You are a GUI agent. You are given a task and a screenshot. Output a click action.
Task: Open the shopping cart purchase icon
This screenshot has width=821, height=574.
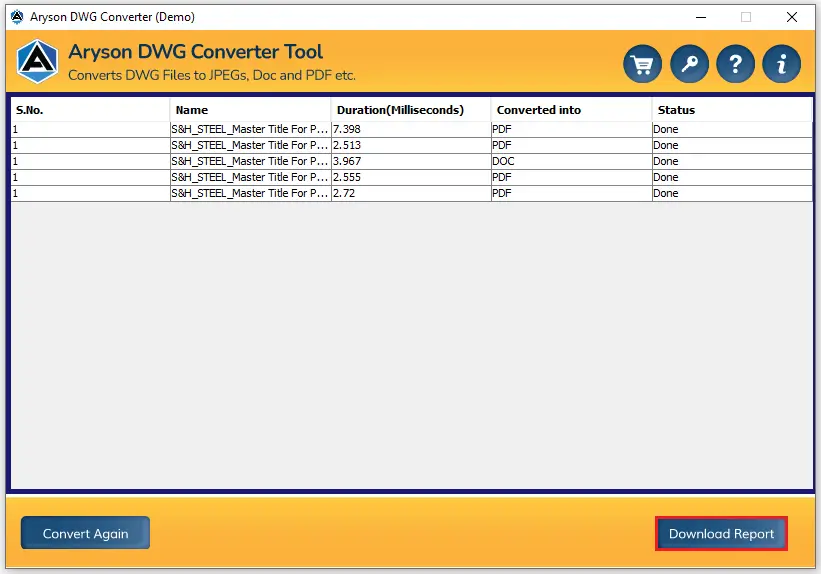642,64
